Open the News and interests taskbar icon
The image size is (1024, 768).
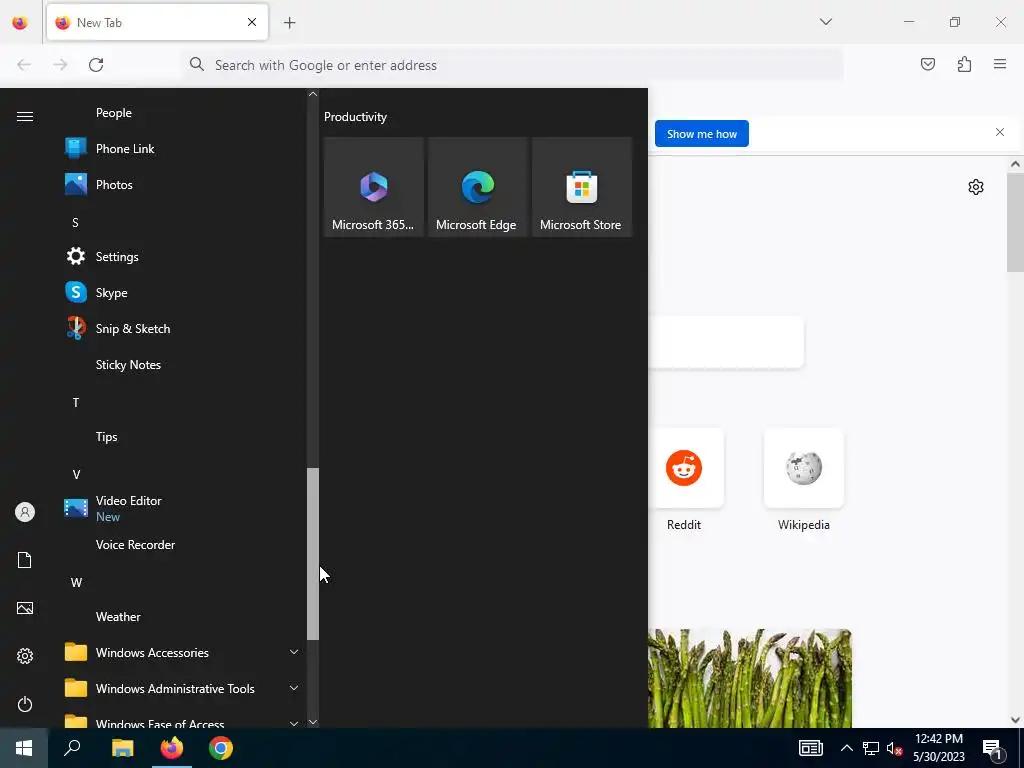point(810,748)
